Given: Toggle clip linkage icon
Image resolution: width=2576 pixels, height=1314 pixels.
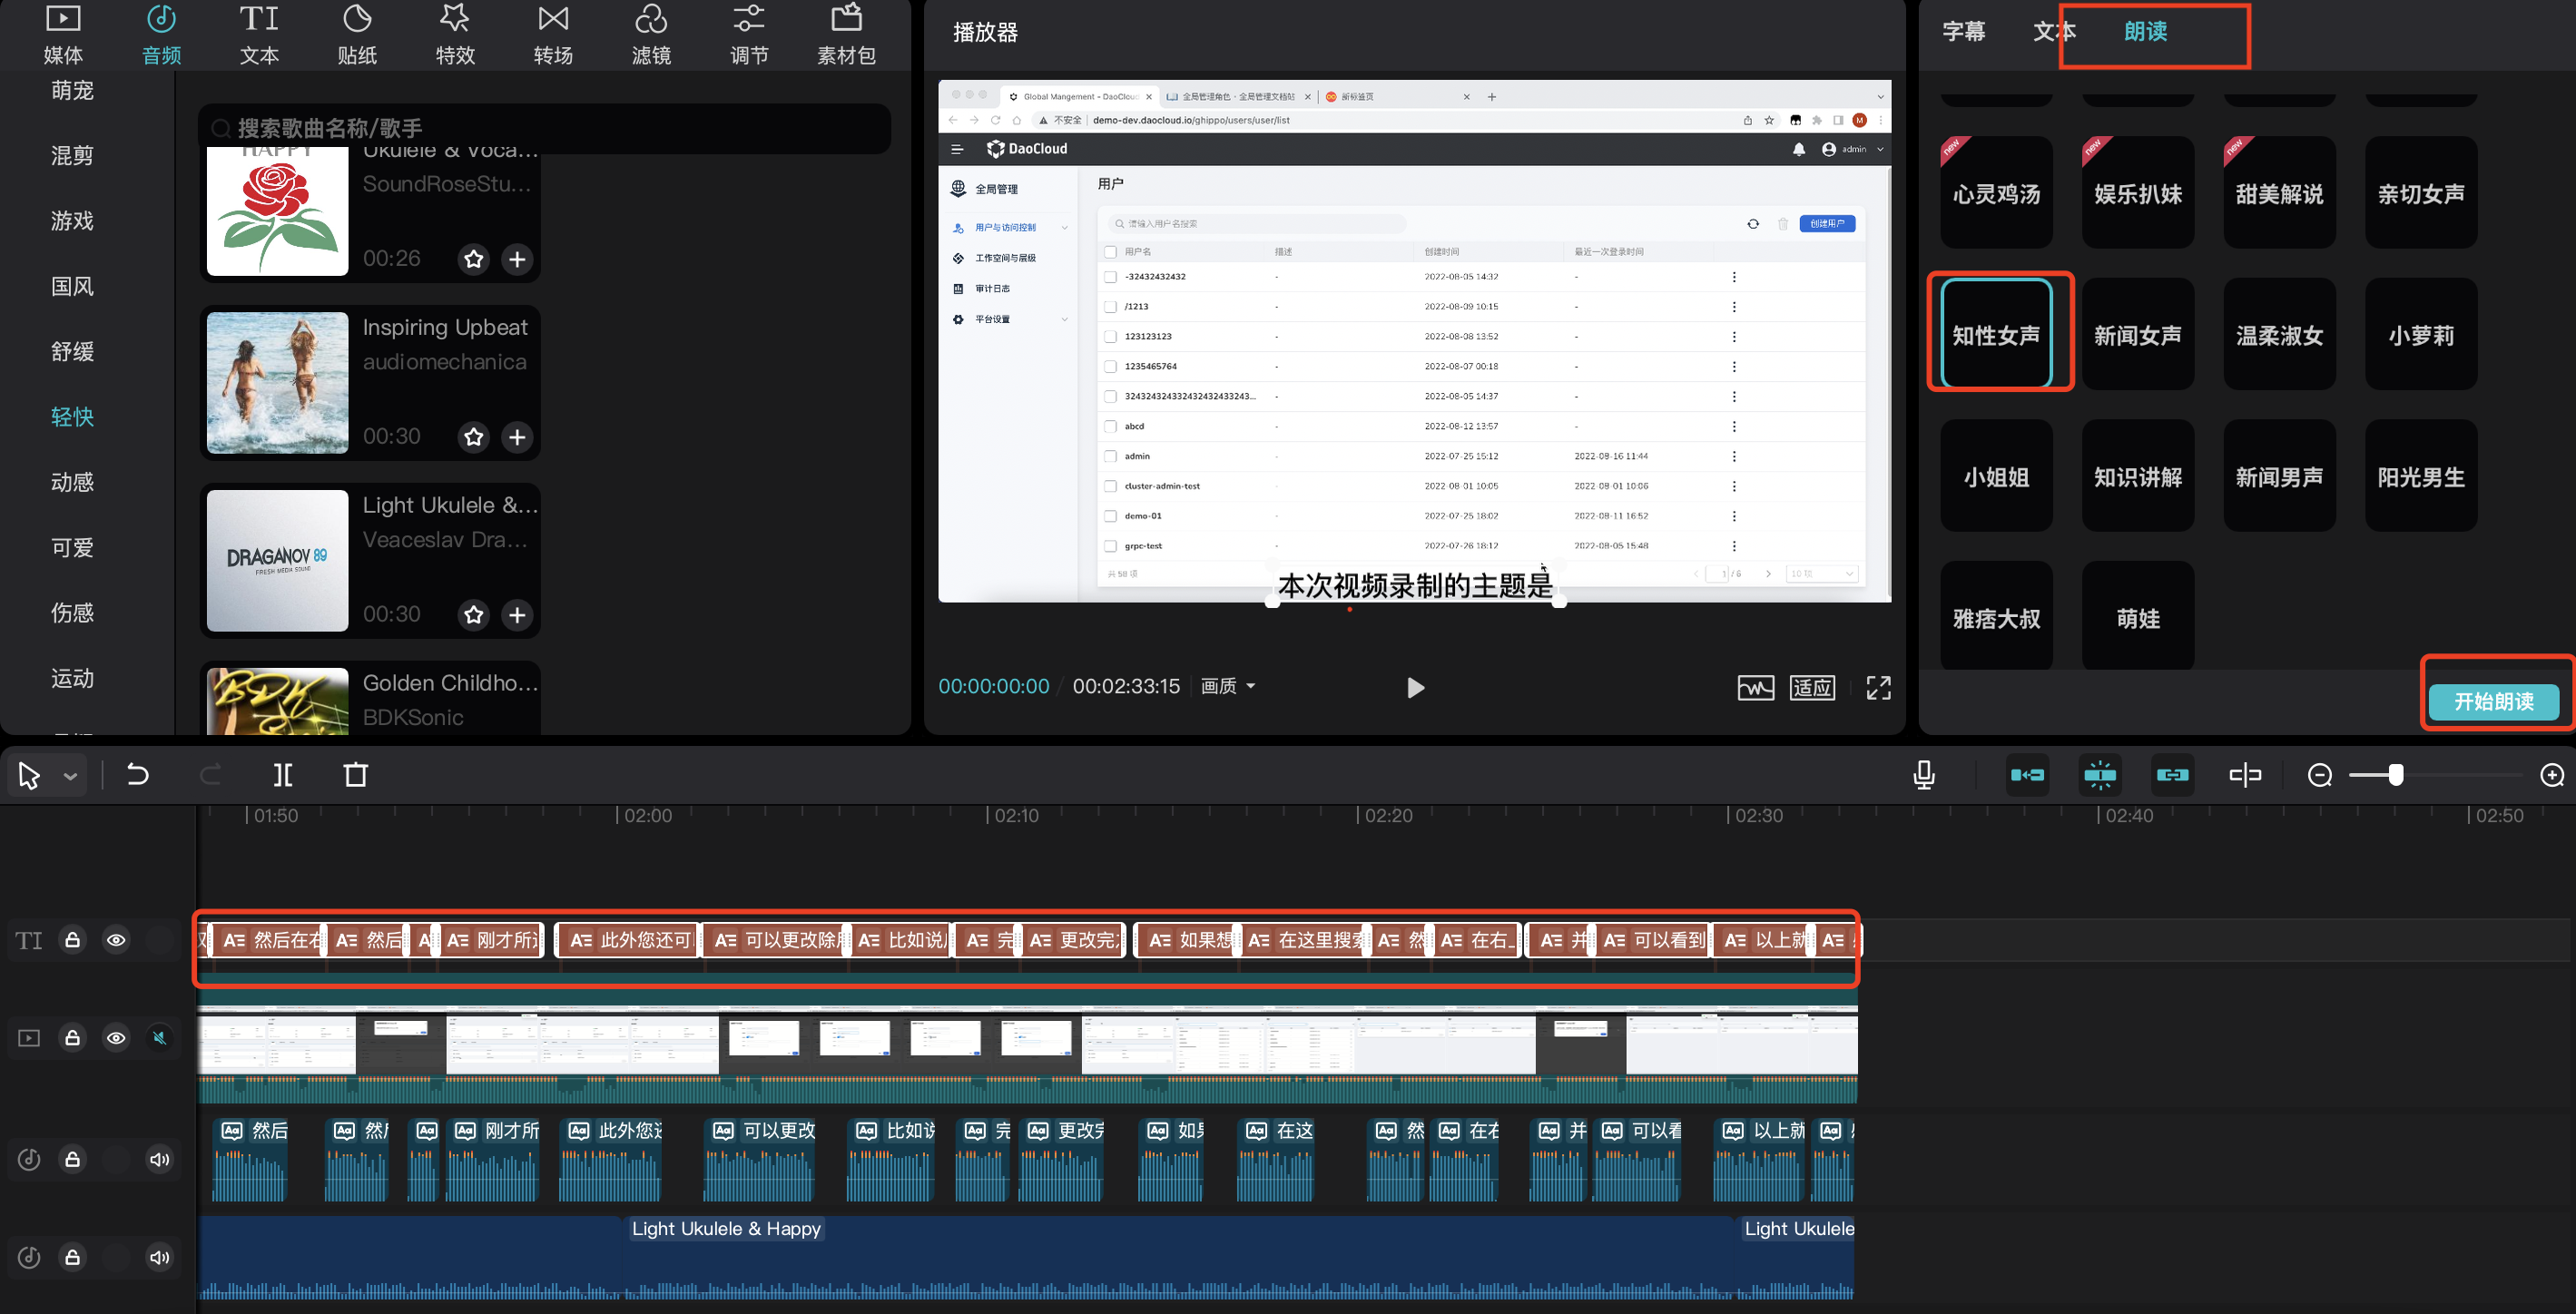Looking at the screenshot, I should [x=2172, y=775].
